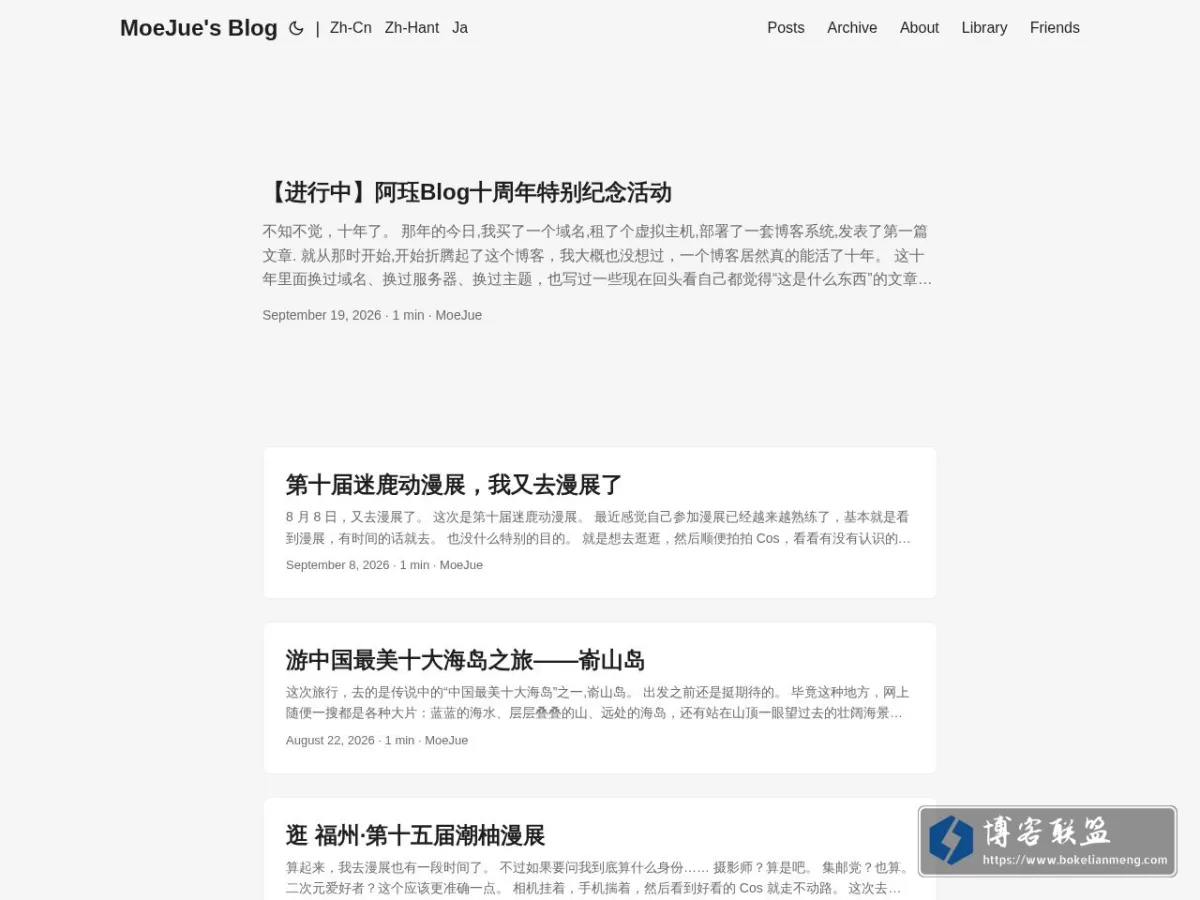
Task: Toggle dark mode moon icon
Action: coord(296,28)
